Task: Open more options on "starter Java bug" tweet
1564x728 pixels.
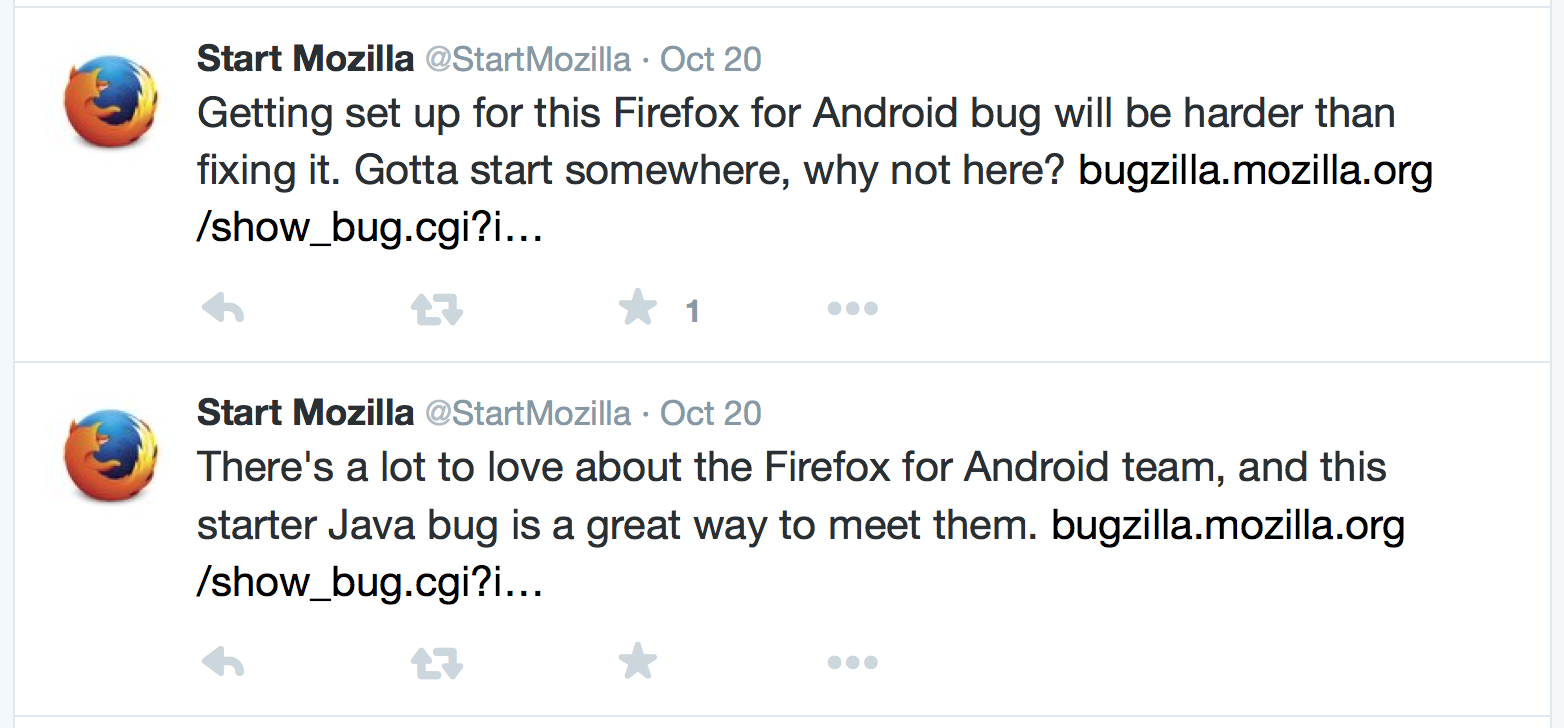Action: click(852, 661)
